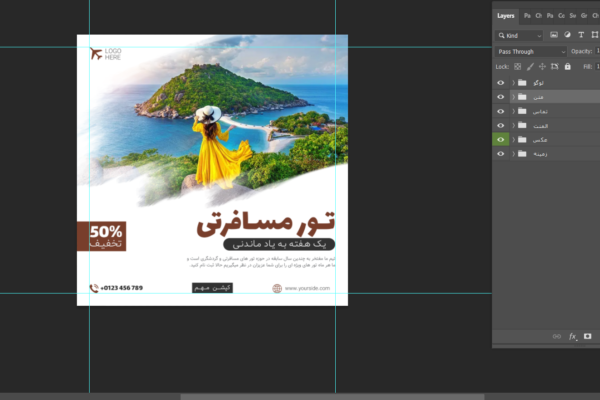Hide the green-marked عکس group

click(501, 139)
